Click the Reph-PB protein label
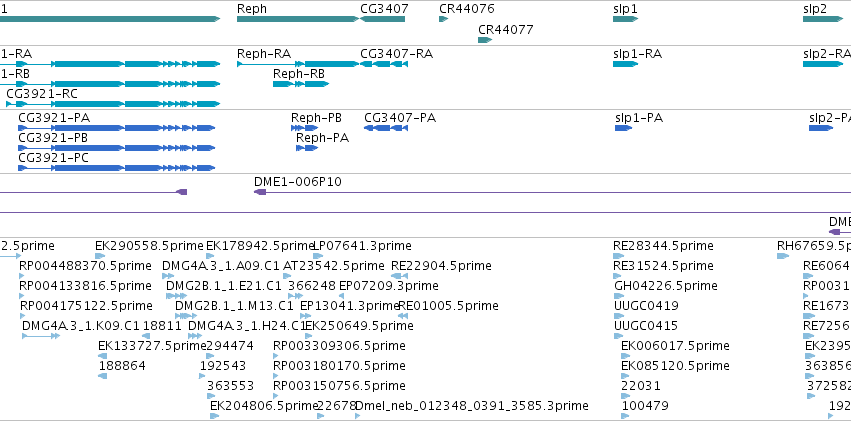Image resolution: width=851 pixels, height=421 pixels. pyautogui.click(x=316, y=118)
